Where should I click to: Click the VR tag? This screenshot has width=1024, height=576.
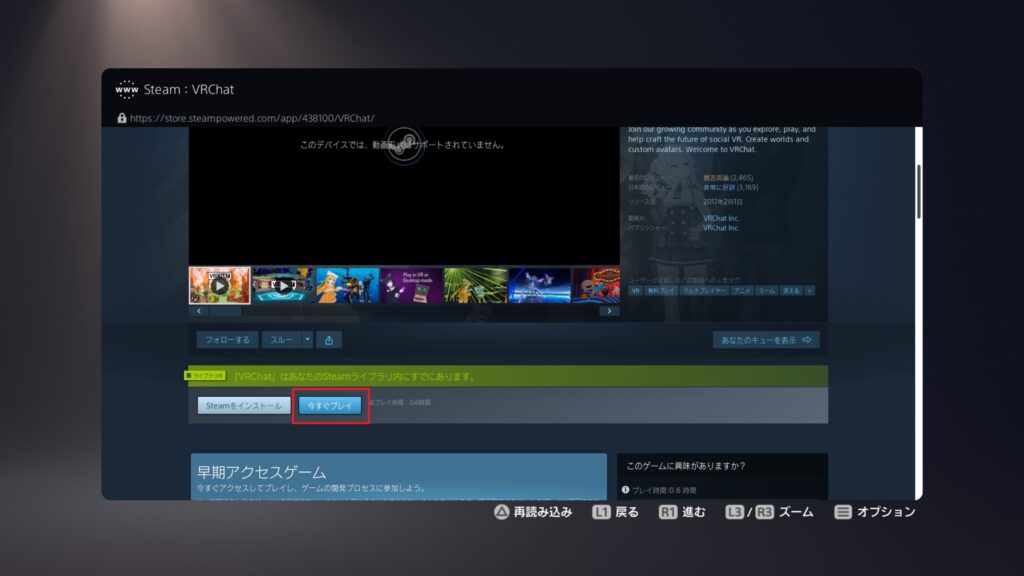(635, 291)
